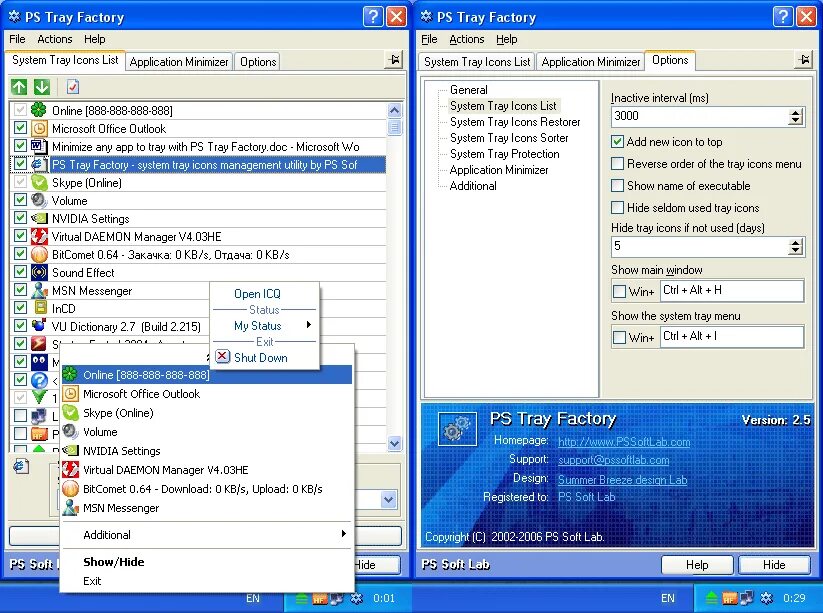The image size is (823, 613).
Task: Click the pin icon in left window
Action: [x=395, y=60]
